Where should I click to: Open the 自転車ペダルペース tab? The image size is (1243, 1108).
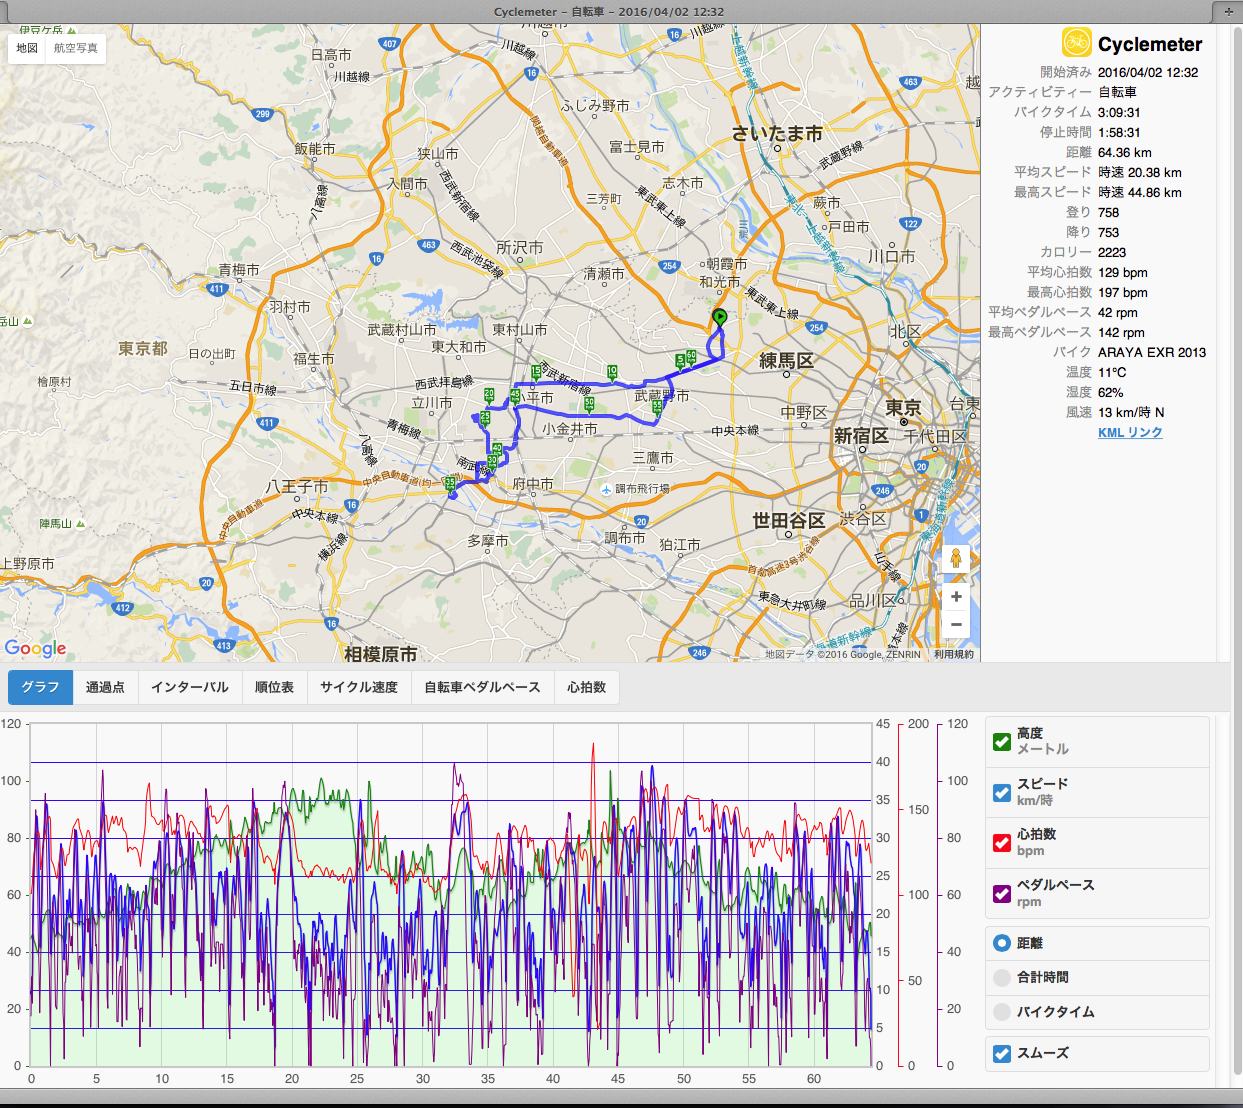tap(482, 687)
